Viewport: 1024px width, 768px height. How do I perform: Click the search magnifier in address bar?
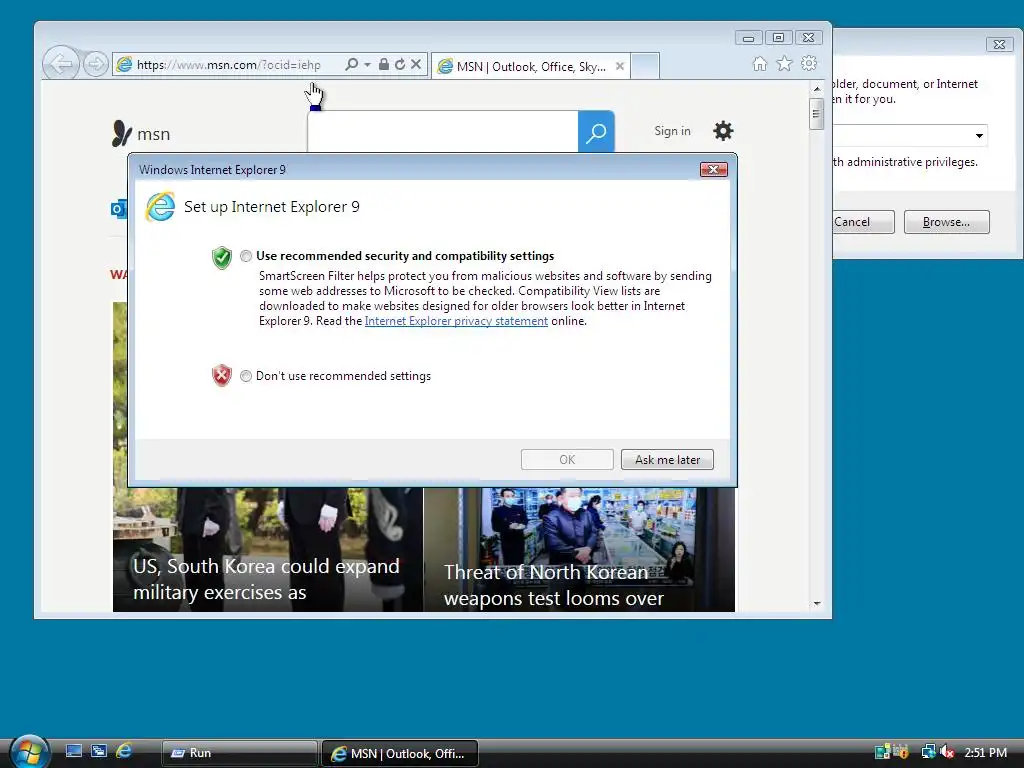(351, 64)
